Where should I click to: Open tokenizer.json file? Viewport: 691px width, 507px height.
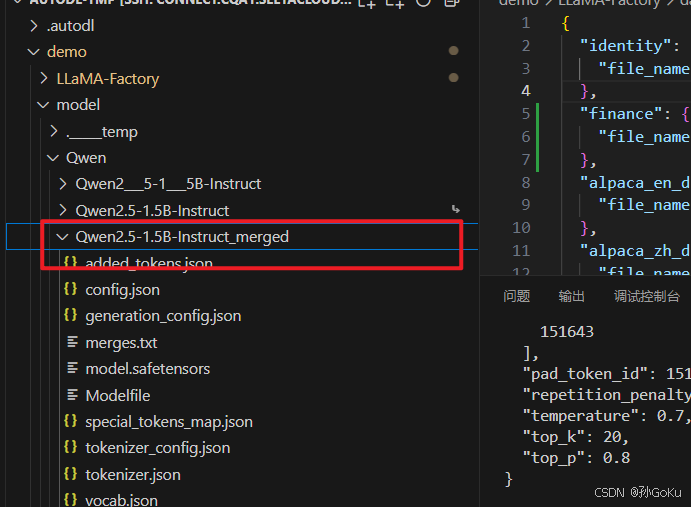pyautogui.click(x=133, y=475)
